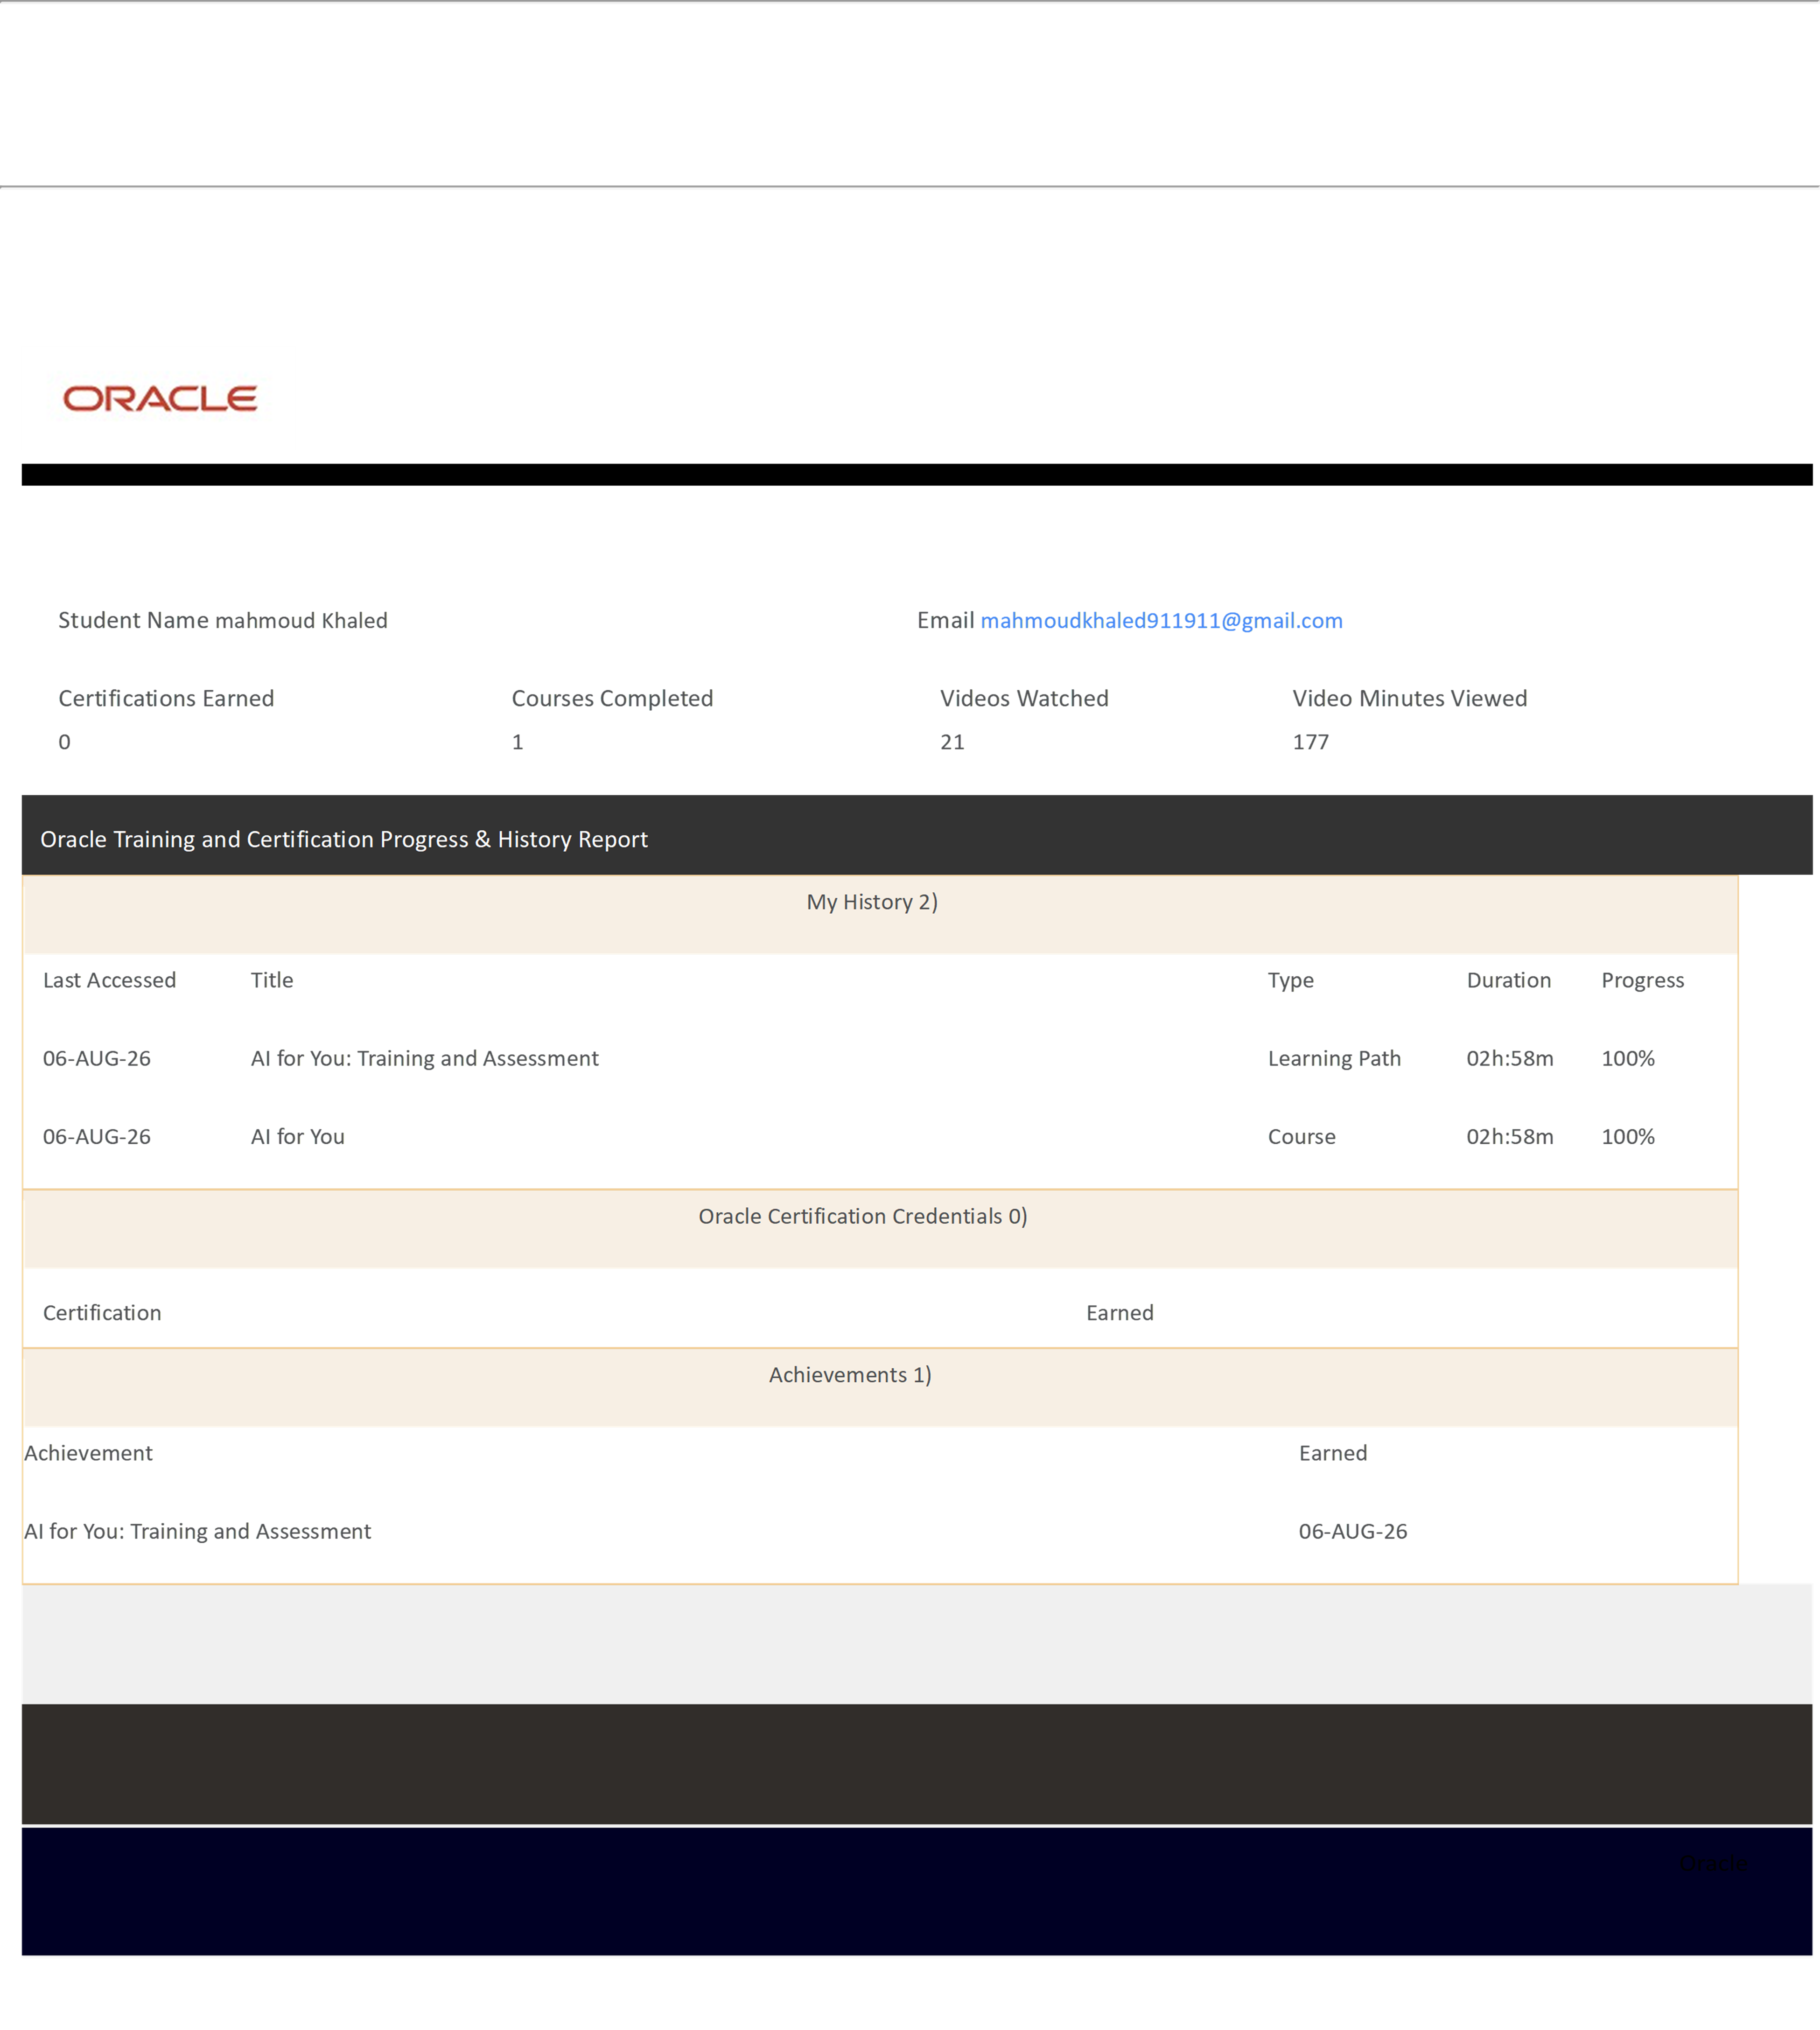
Task: Click the Course type cell
Action: (1302, 1136)
